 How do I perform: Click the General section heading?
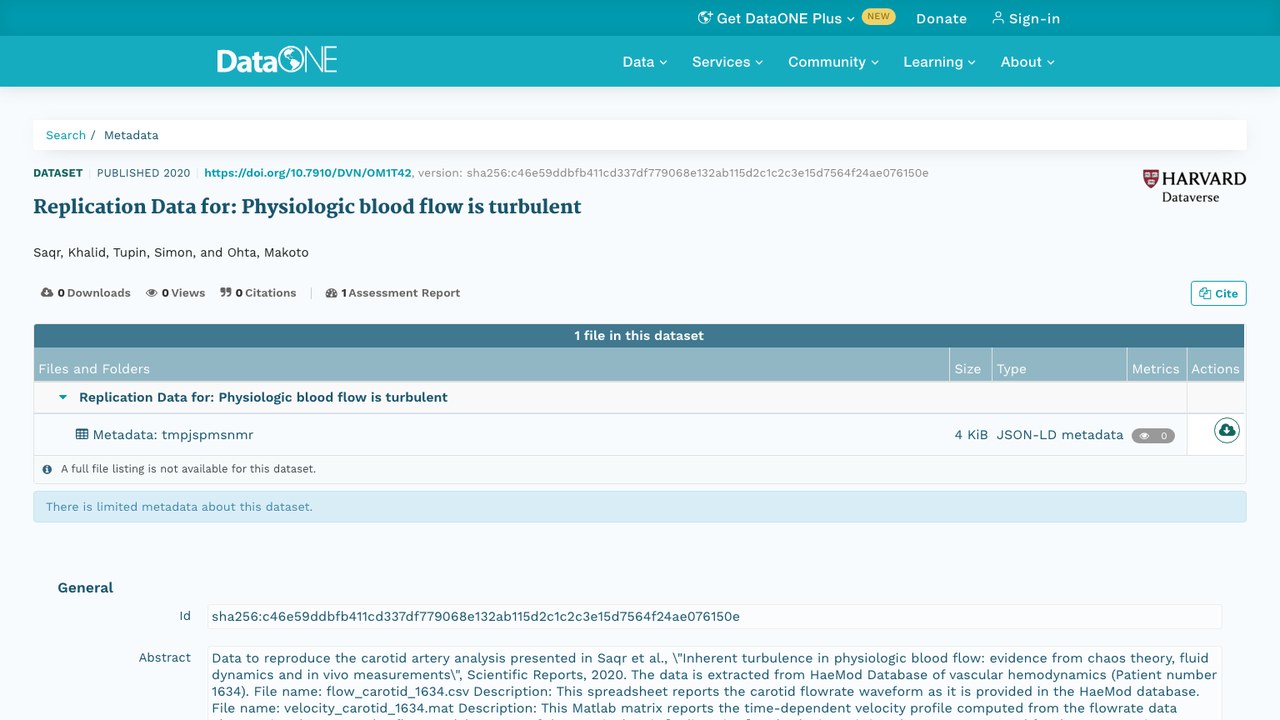85,588
